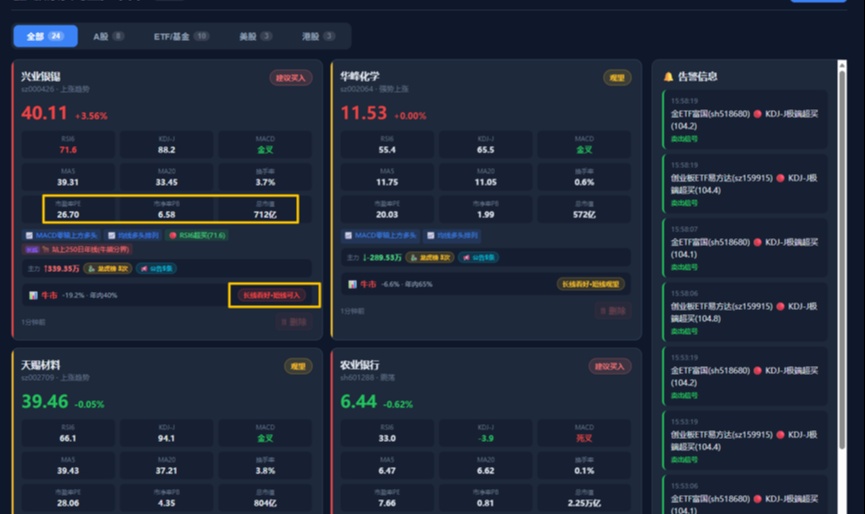Click the 告警信息 panel title

point(697,77)
